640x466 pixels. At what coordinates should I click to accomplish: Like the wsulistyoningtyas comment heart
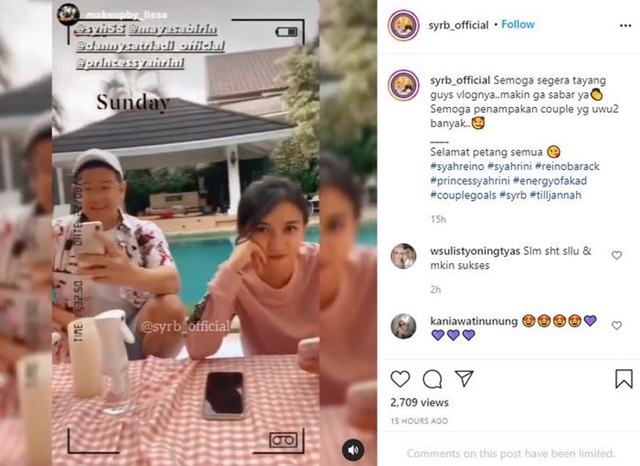[616, 255]
